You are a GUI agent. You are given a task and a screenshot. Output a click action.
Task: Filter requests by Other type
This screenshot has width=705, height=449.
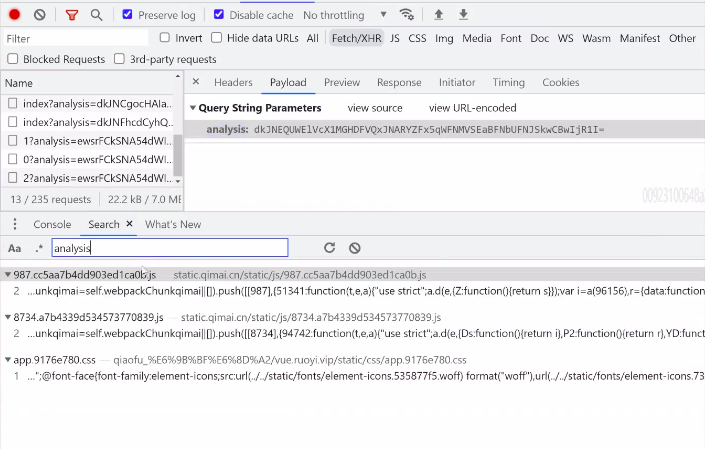[x=682, y=38]
